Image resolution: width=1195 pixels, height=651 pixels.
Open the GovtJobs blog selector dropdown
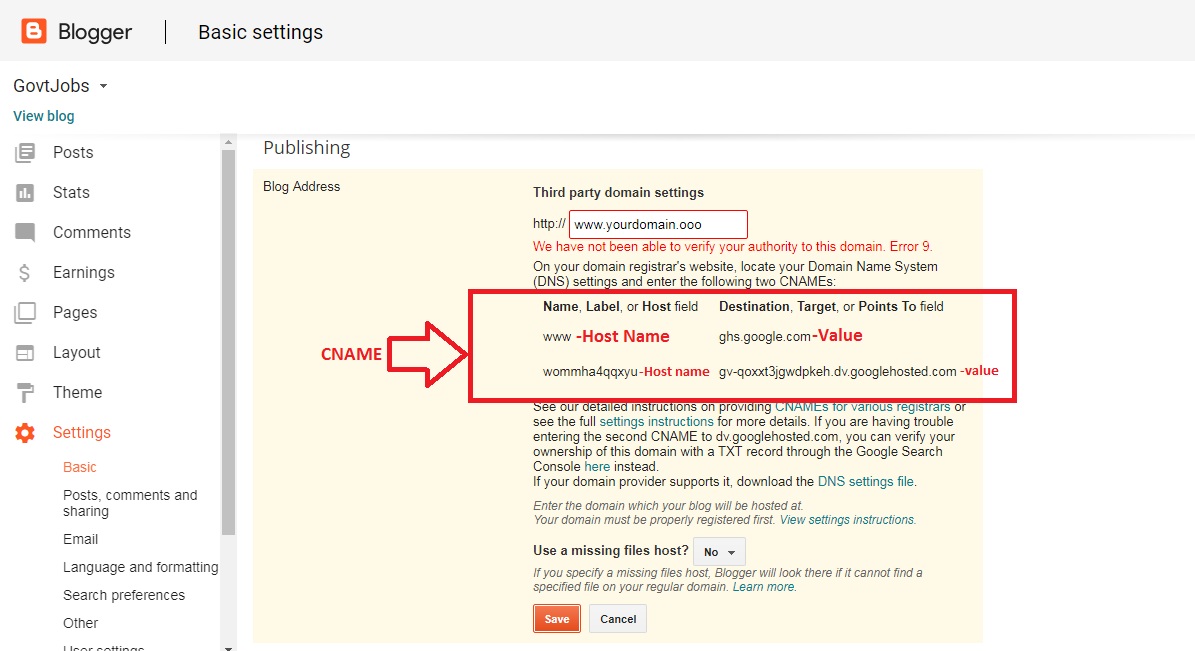click(60, 85)
